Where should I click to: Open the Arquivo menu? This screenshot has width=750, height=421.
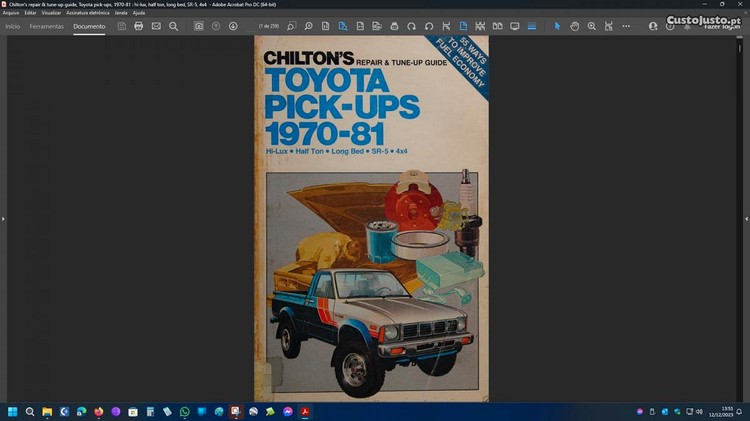click(11, 13)
